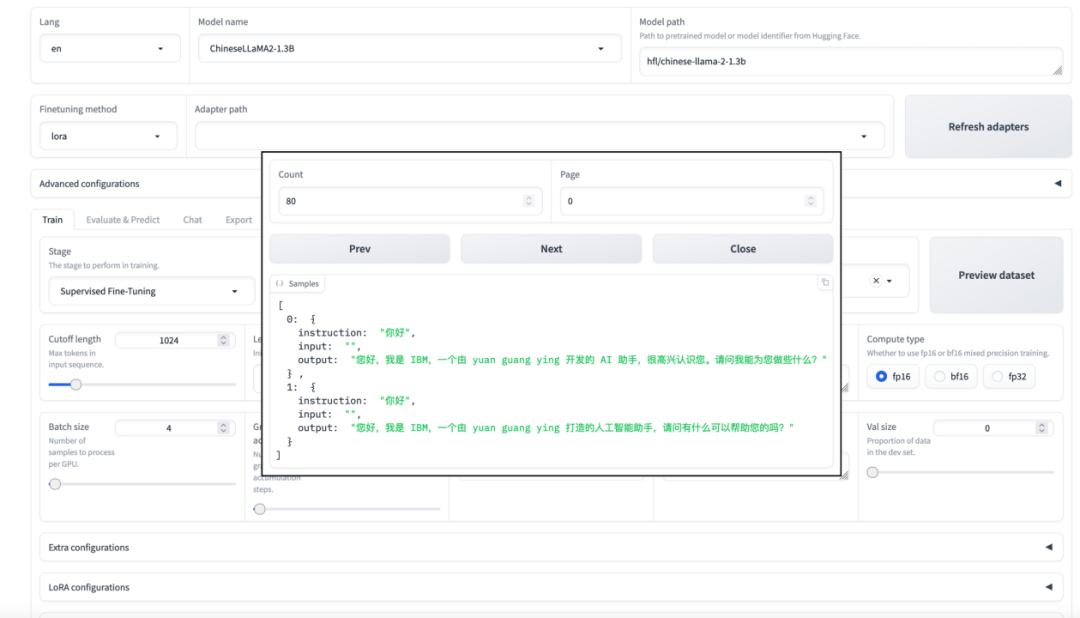Click the Count field stepper arrows
This screenshot has height=618, width=1080.
529,200
